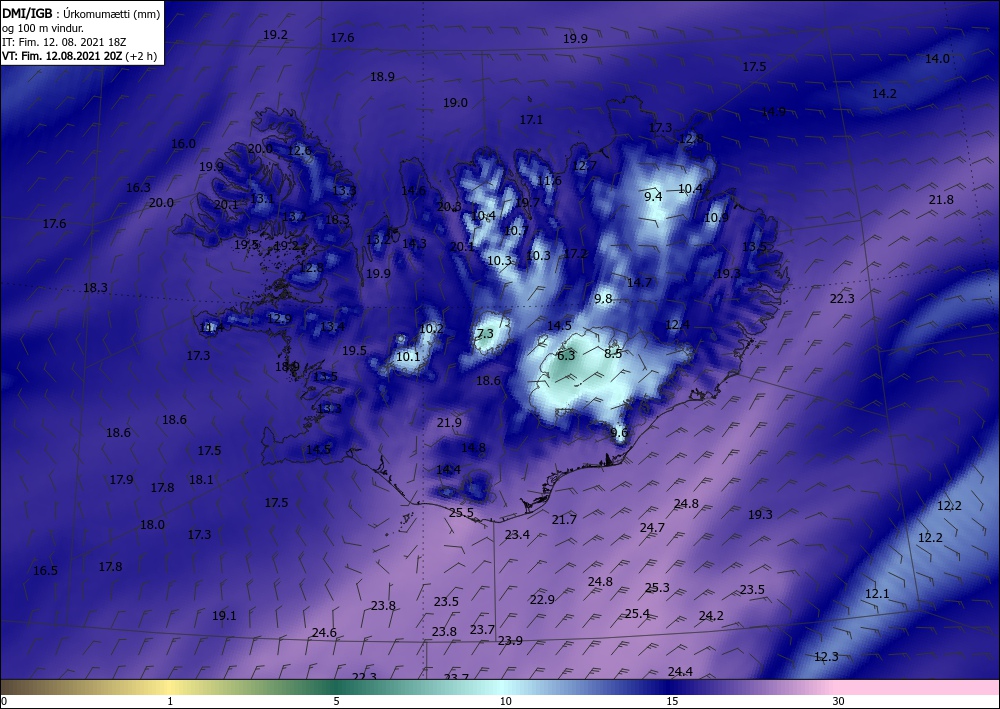Click the colorbar tick label 15
Image resolution: width=1000 pixels, height=709 pixels.
(672, 702)
